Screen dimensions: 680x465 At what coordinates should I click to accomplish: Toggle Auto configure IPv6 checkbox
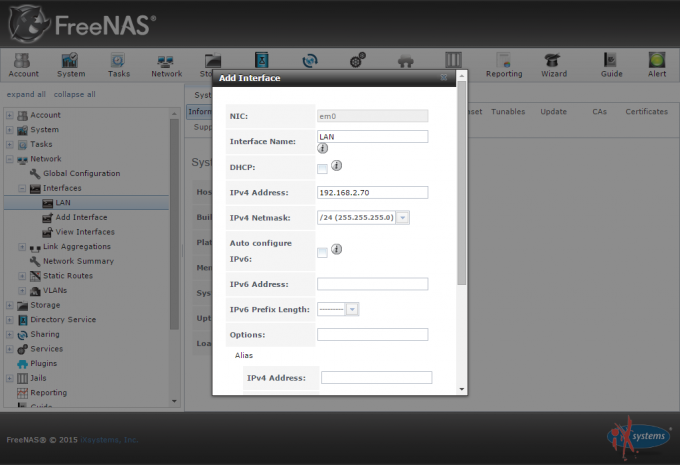point(322,252)
